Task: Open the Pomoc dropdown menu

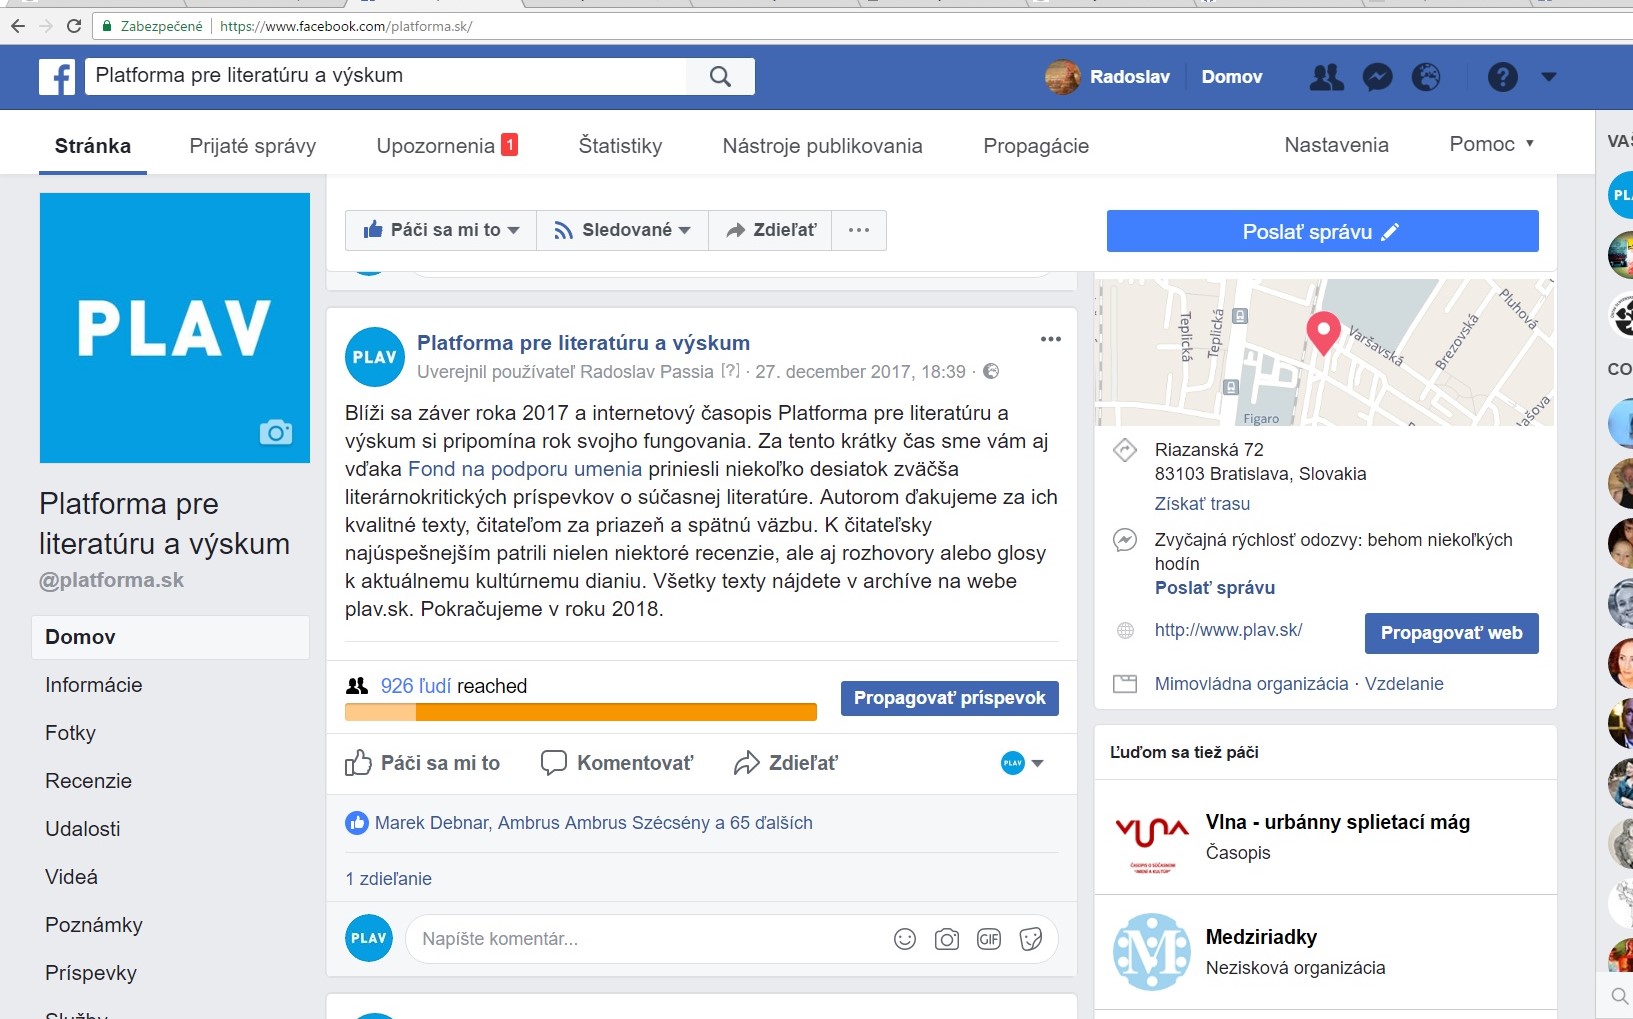Action: 1491,145
